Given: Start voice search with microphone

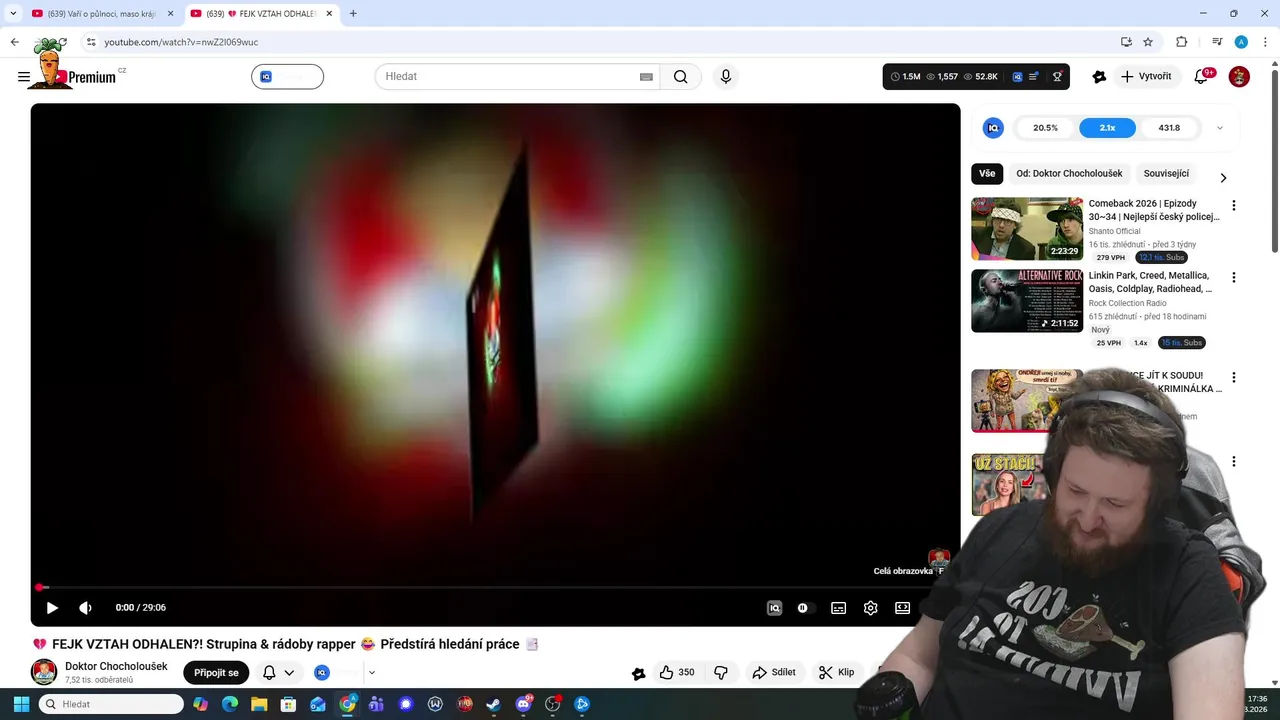Looking at the screenshot, I should 726,77.
